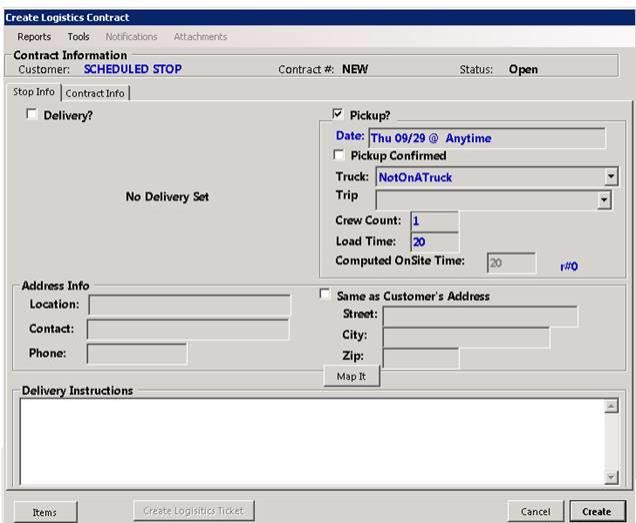Screen dimensions: 636x523
Task: Click the Create Logisitics Ticket button
Action: coord(194,510)
